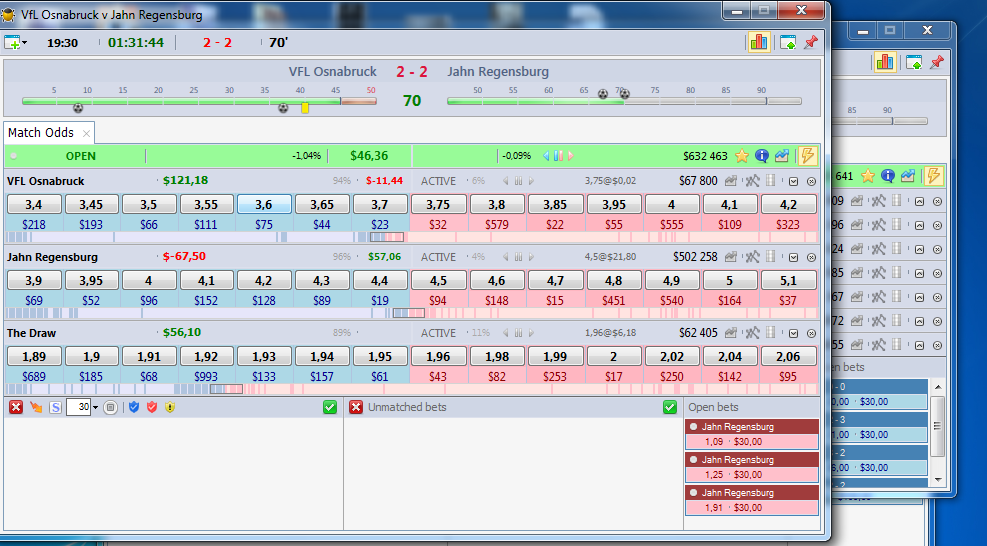987x546 pixels.
Task: Click tools icon in VFL Osnabruck row
Action: [752, 181]
